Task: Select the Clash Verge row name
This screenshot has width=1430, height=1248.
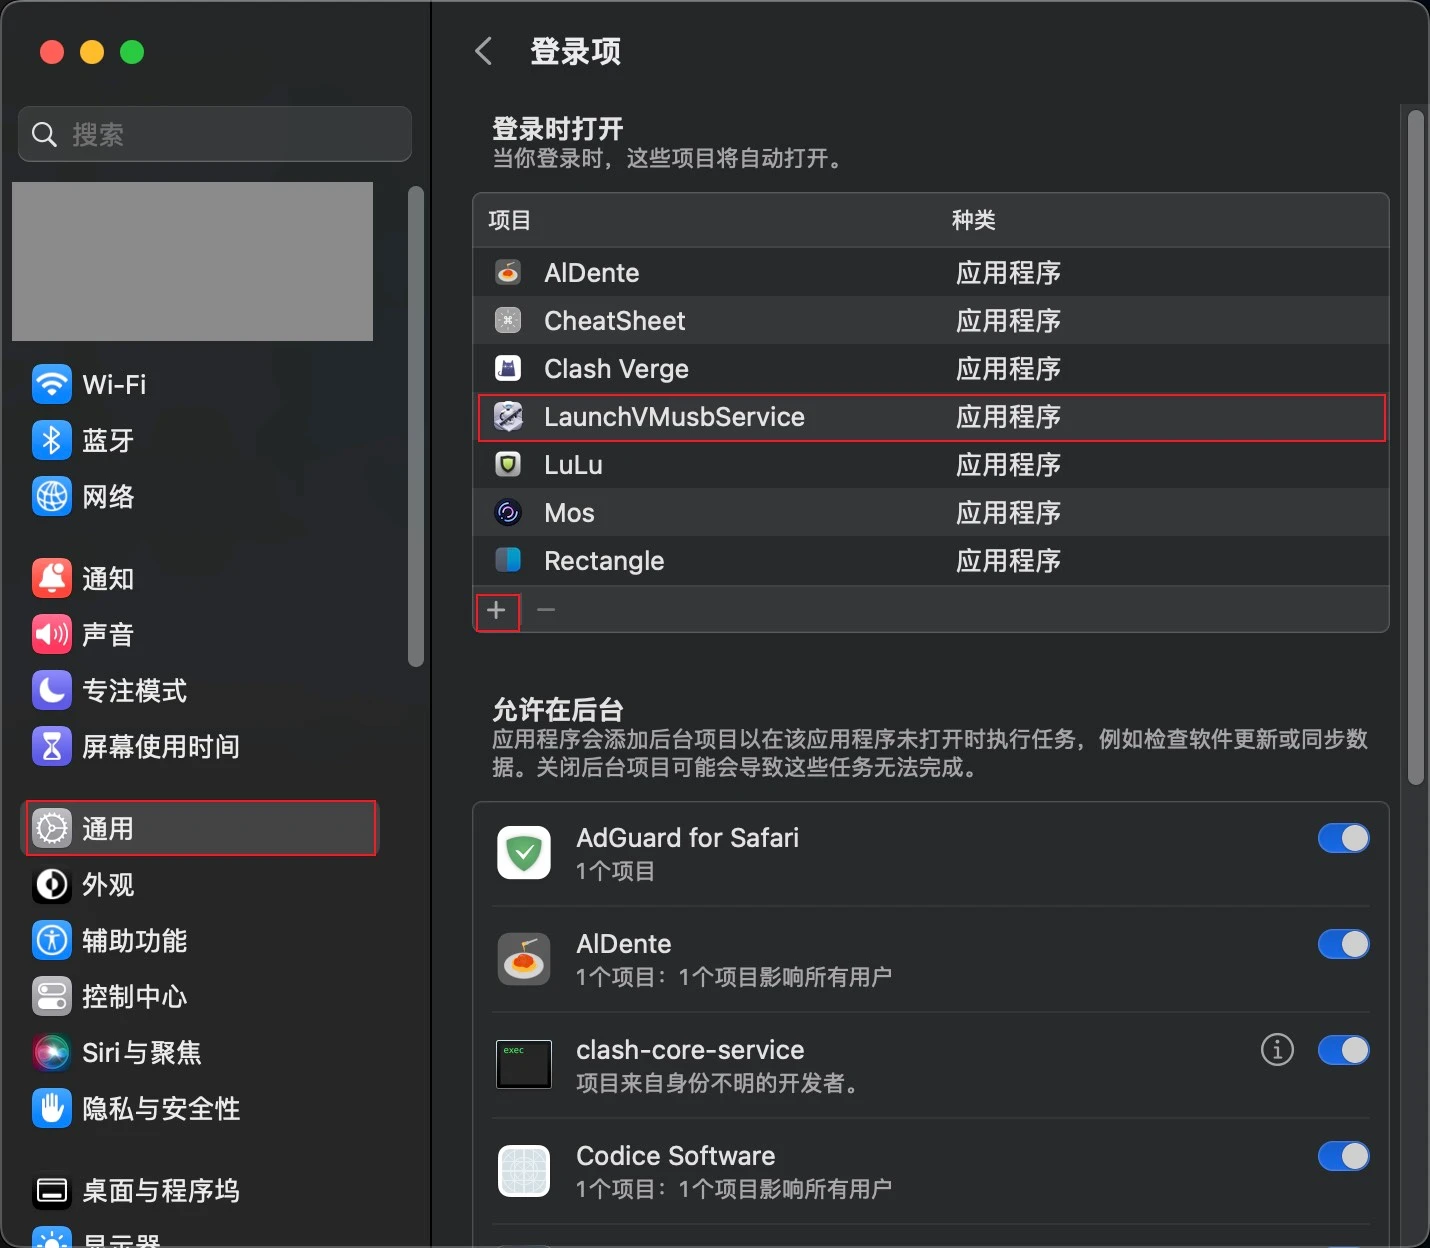Action: tap(616, 369)
